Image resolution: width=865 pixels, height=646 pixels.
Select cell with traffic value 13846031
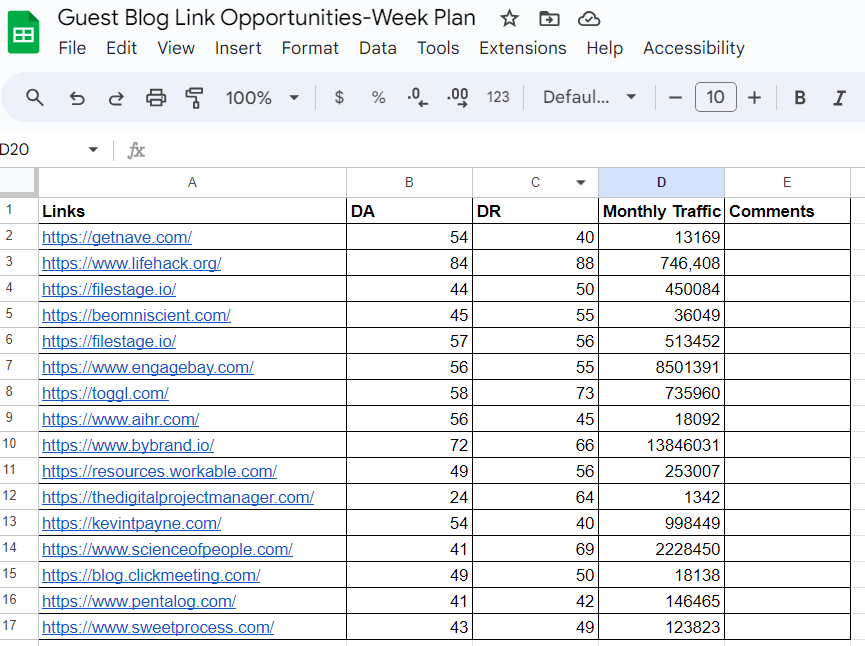click(661, 444)
